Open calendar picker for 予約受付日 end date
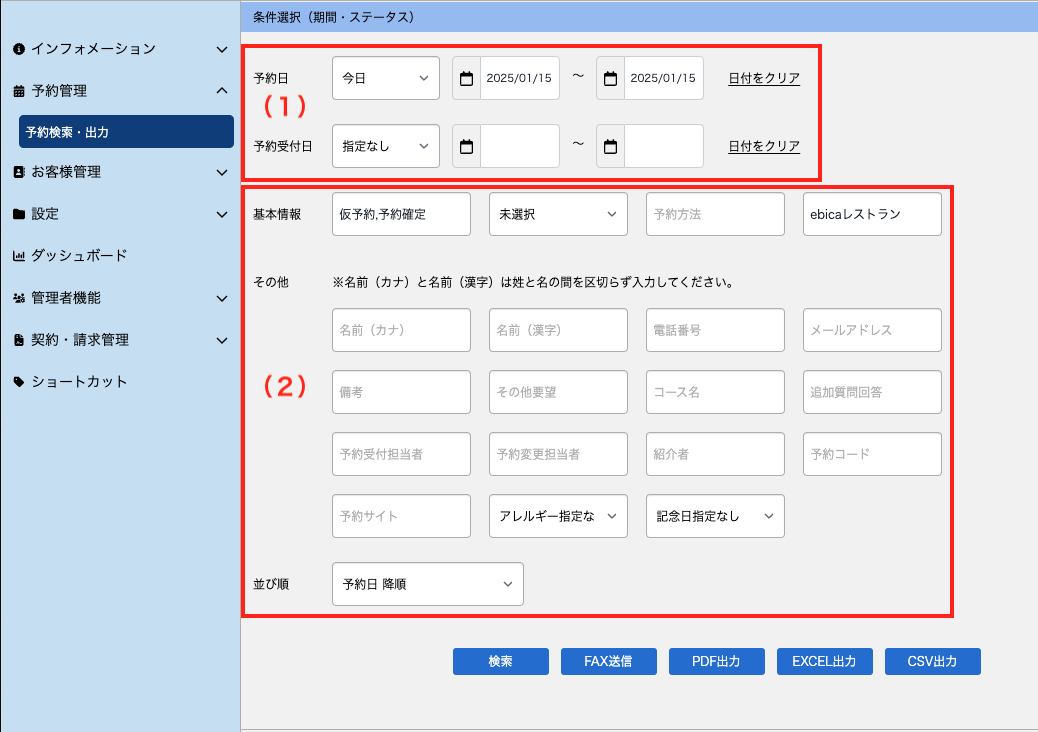The width and height of the screenshot is (1038, 732). pos(610,146)
